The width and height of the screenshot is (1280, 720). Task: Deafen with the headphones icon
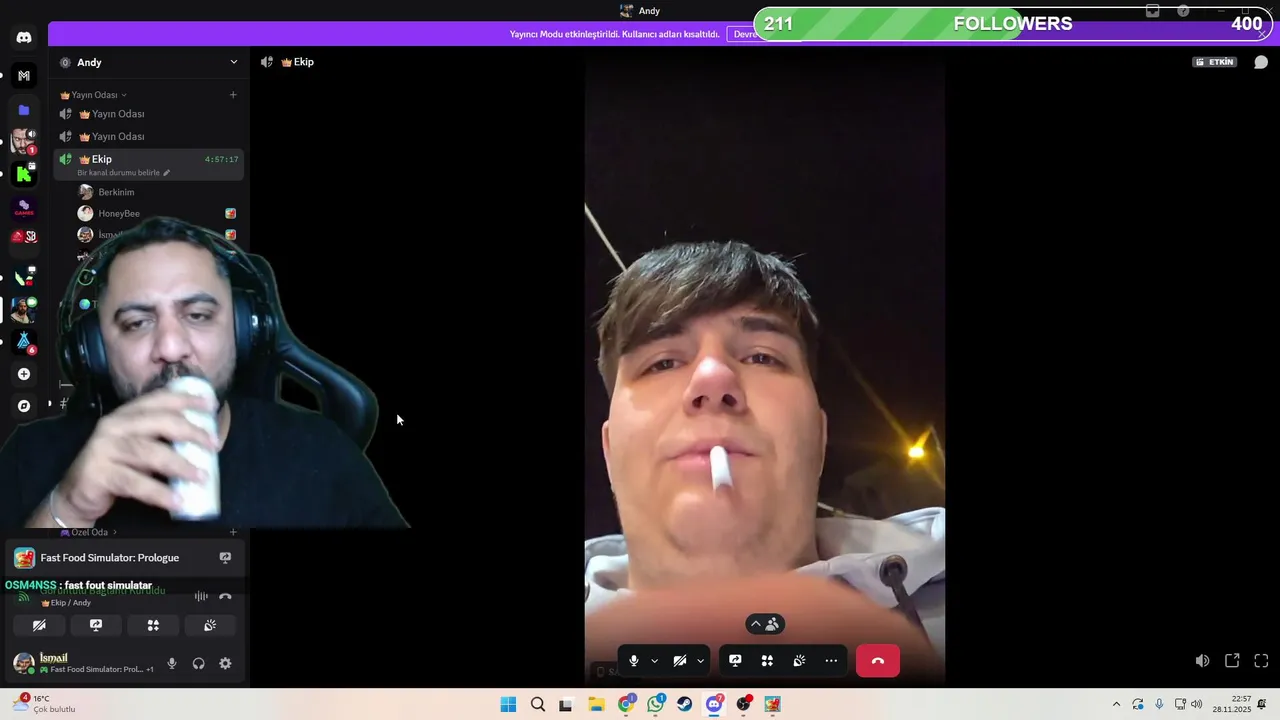[x=198, y=663]
